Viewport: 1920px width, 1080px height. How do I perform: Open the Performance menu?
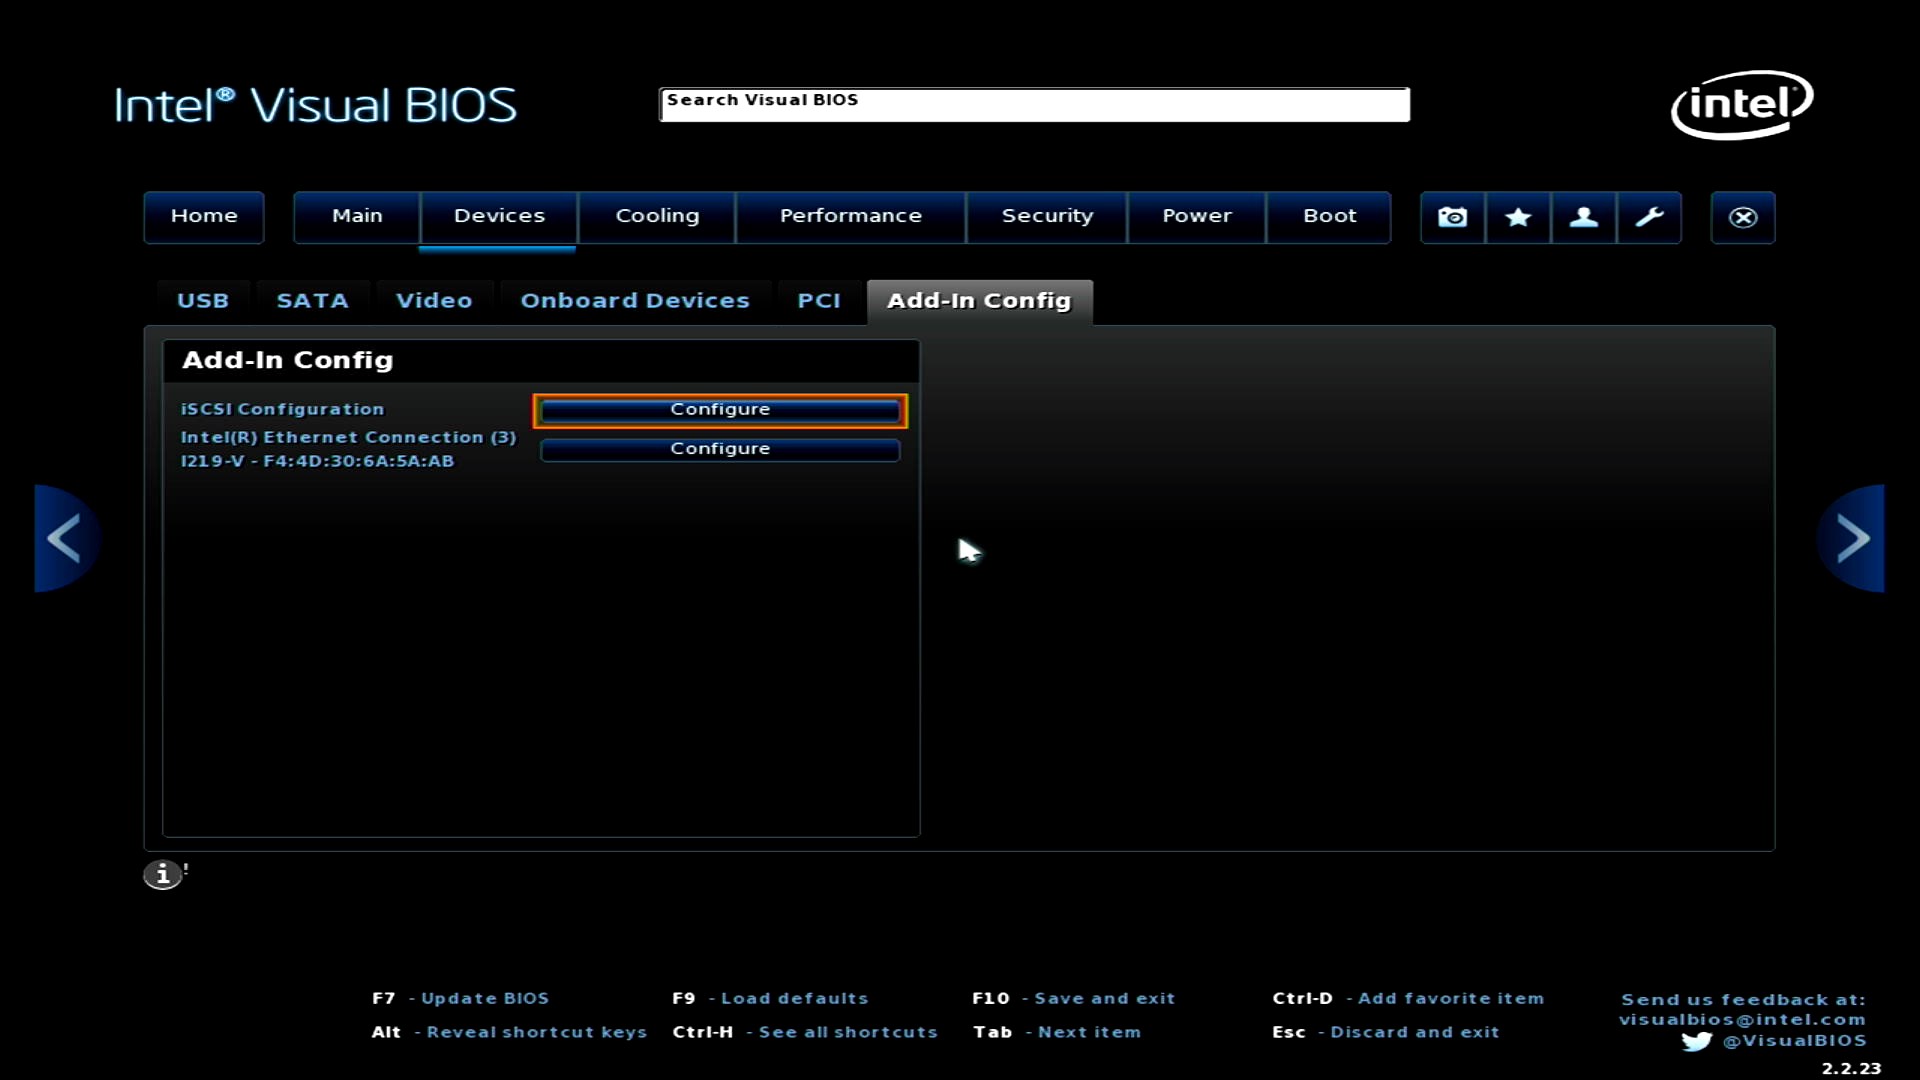point(850,216)
